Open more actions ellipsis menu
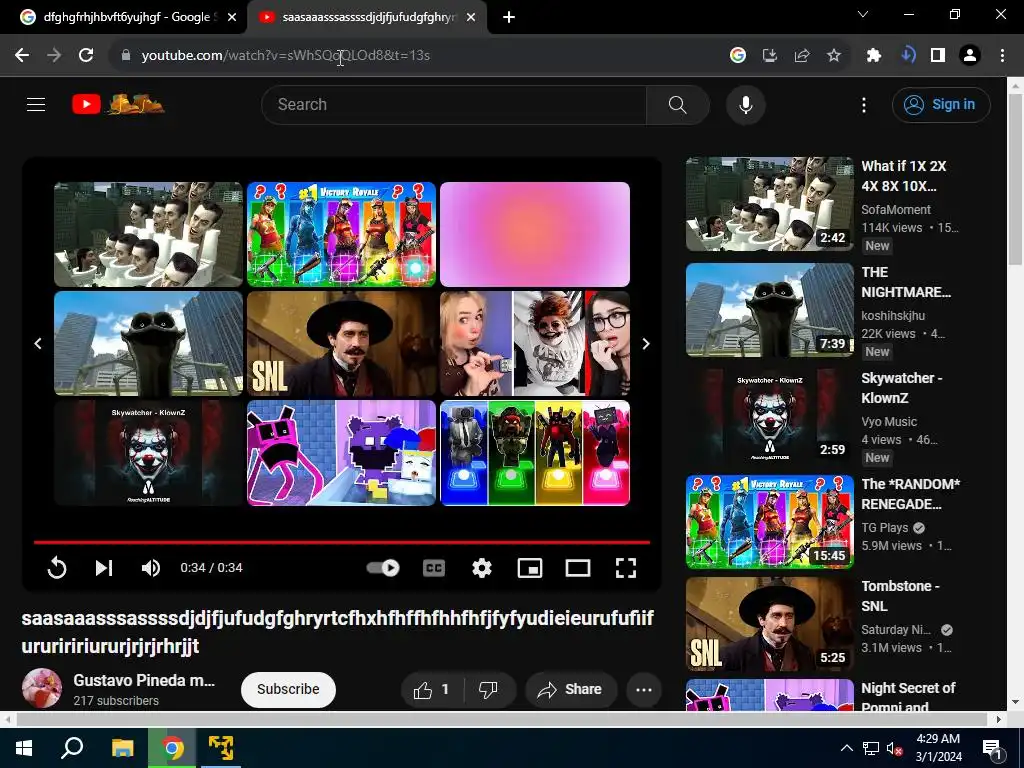The image size is (1024, 768). point(644,690)
